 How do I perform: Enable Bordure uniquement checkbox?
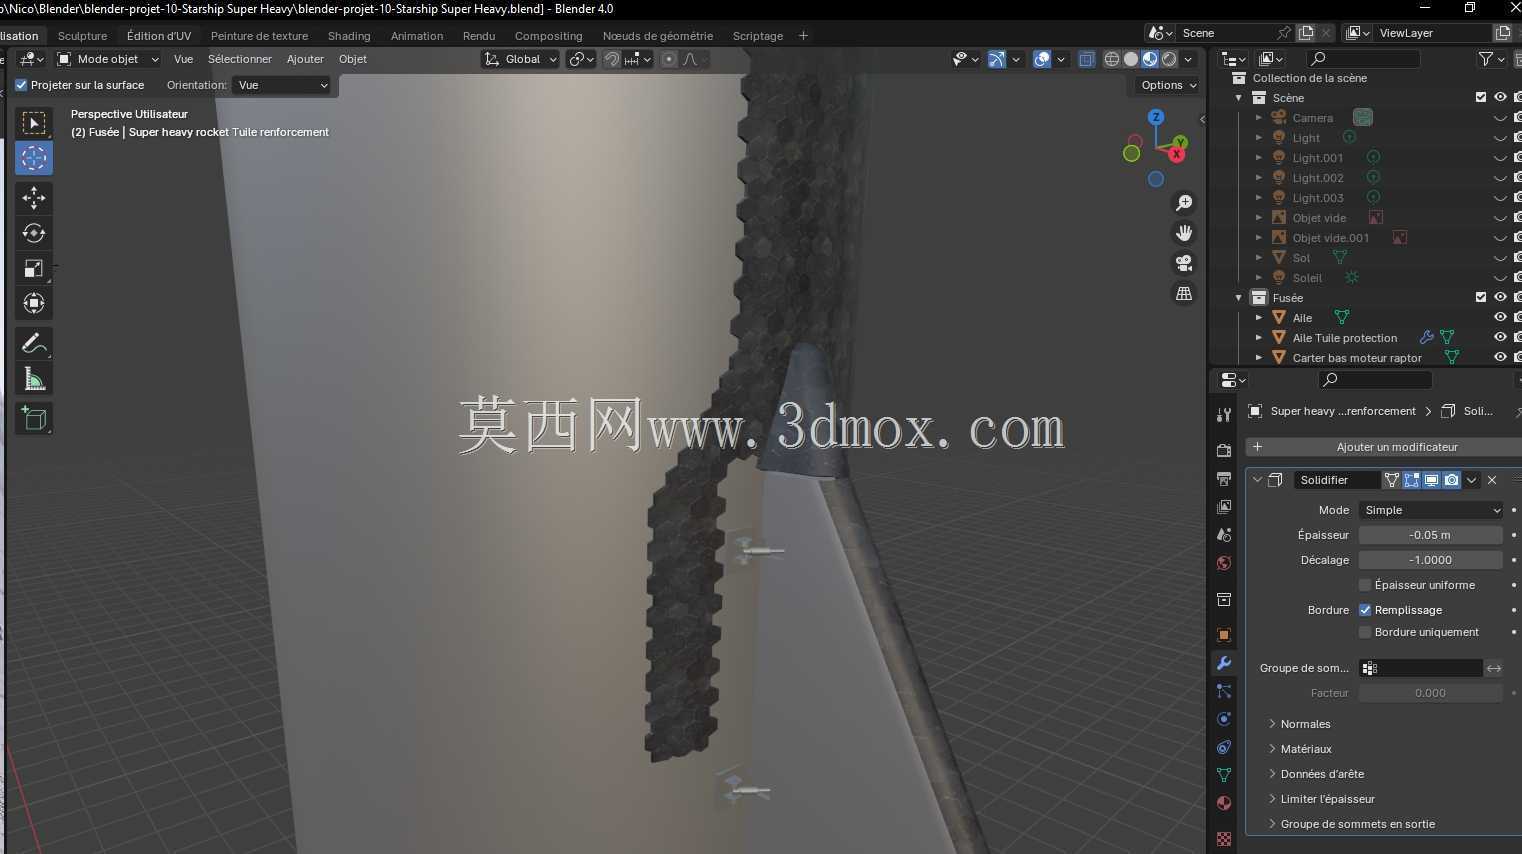(1365, 632)
